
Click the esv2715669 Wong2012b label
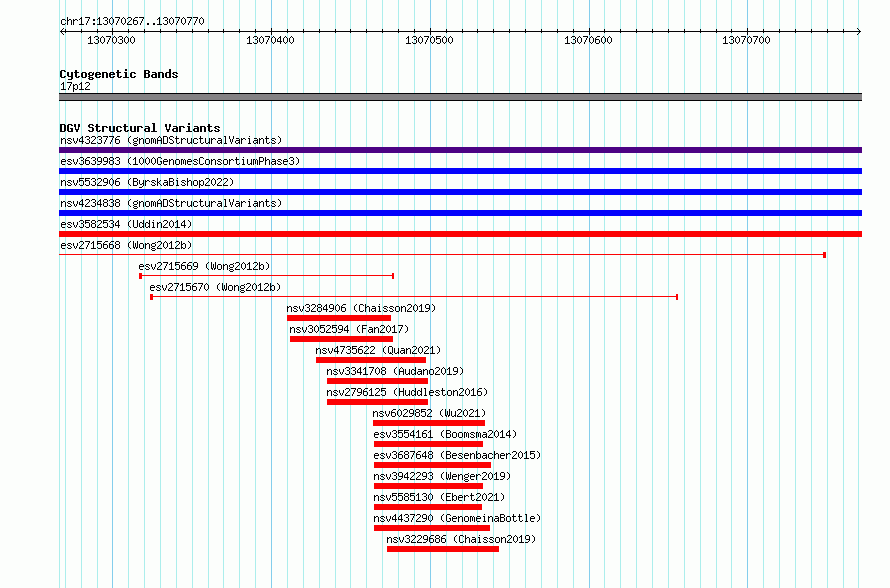point(204,266)
